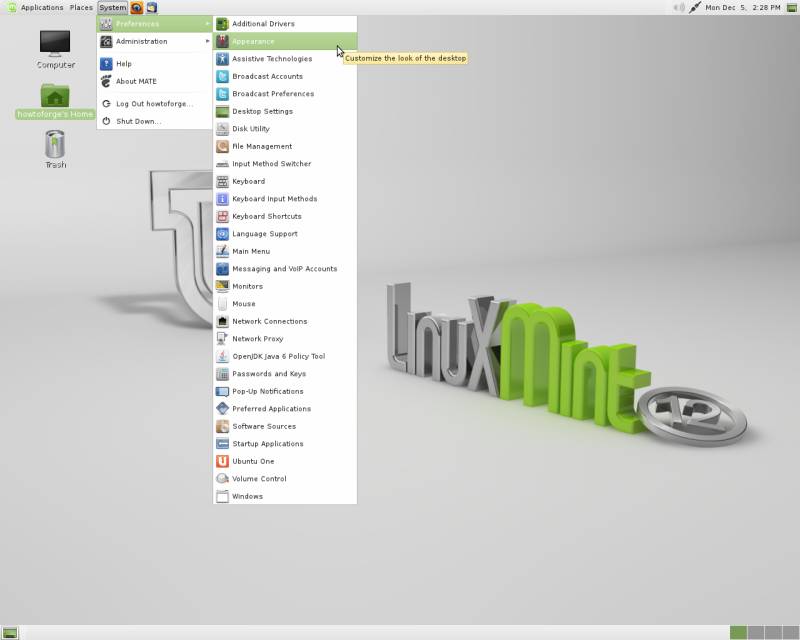Click Show Desktop button in bottom panel

(x=10, y=633)
